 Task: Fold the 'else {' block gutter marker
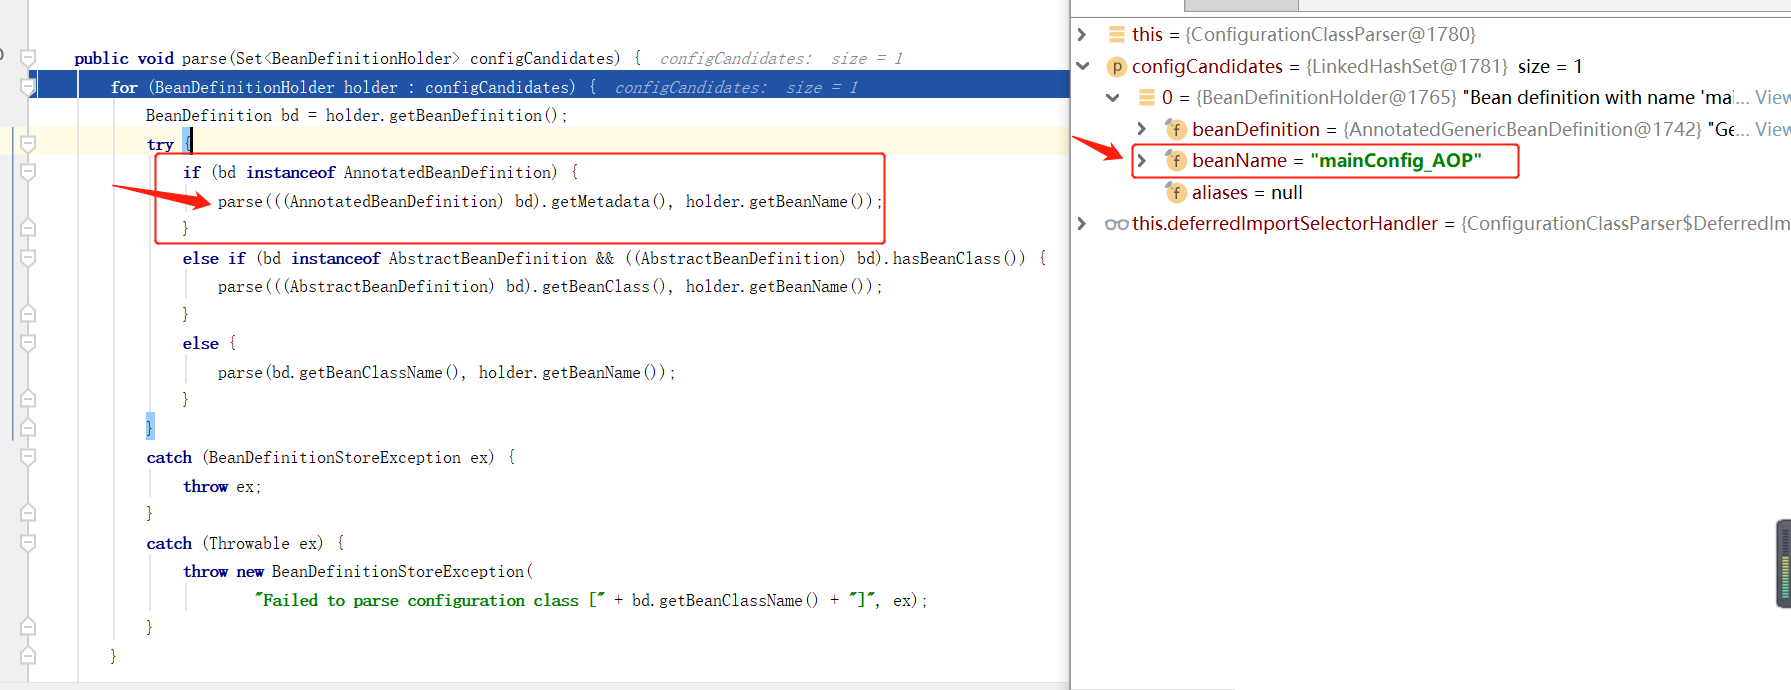(28, 343)
